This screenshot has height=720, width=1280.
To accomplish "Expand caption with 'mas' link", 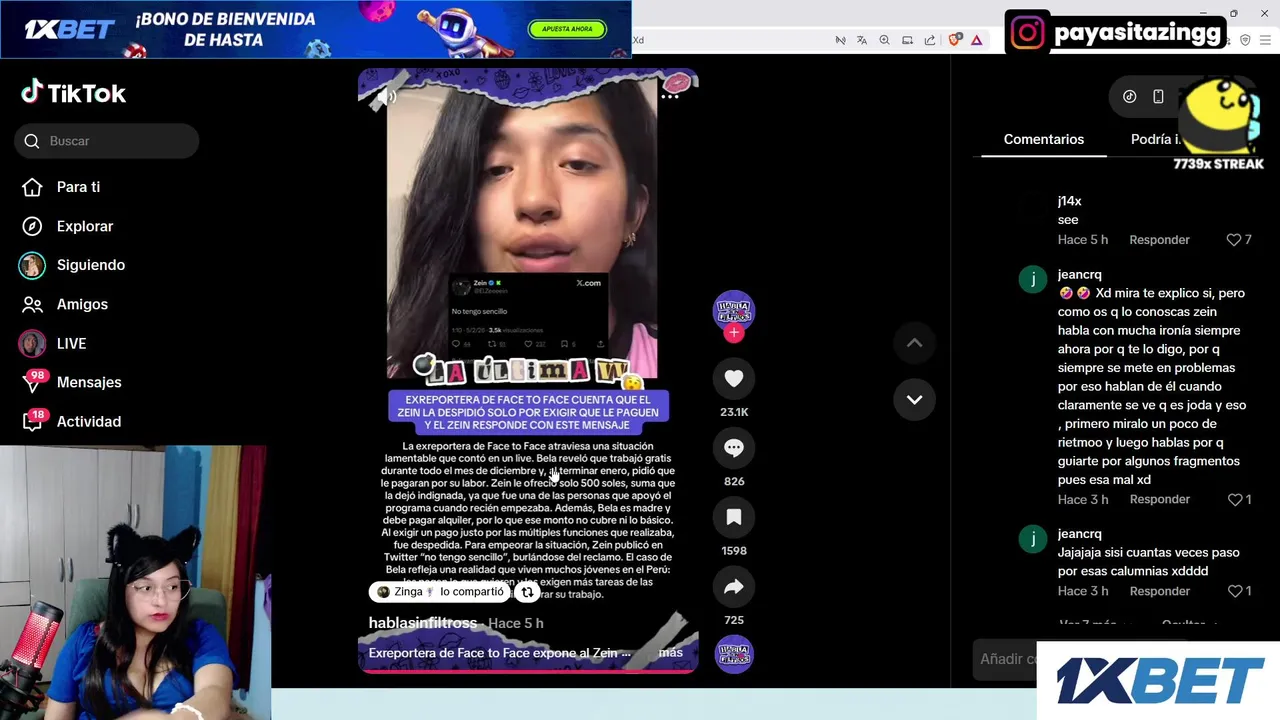I will point(670,653).
